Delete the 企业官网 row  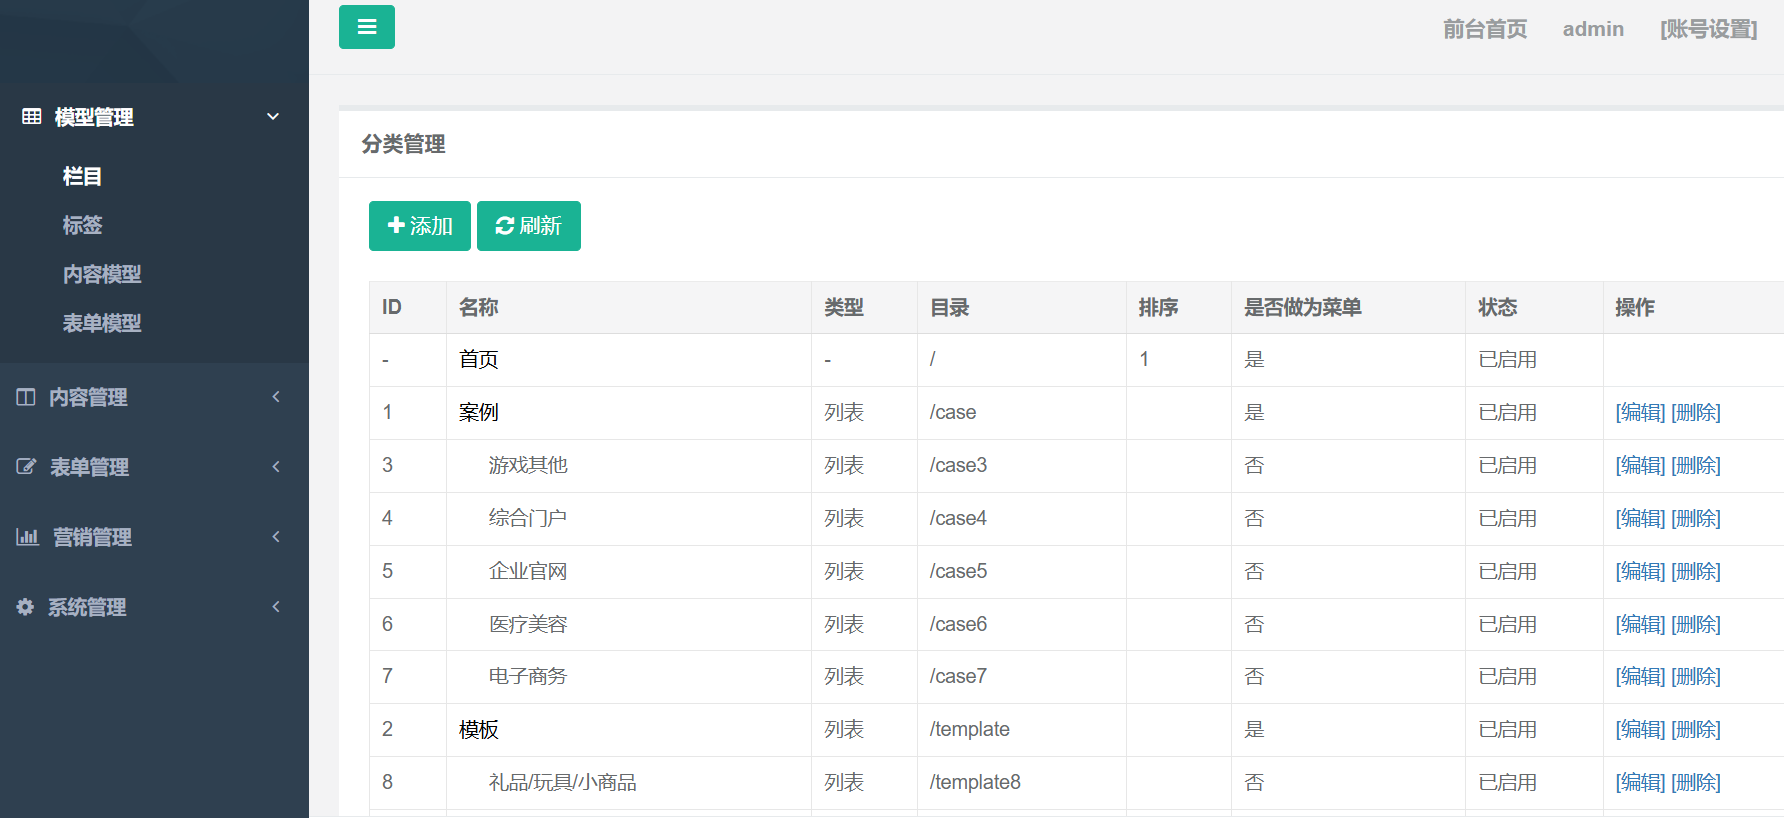(1696, 571)
